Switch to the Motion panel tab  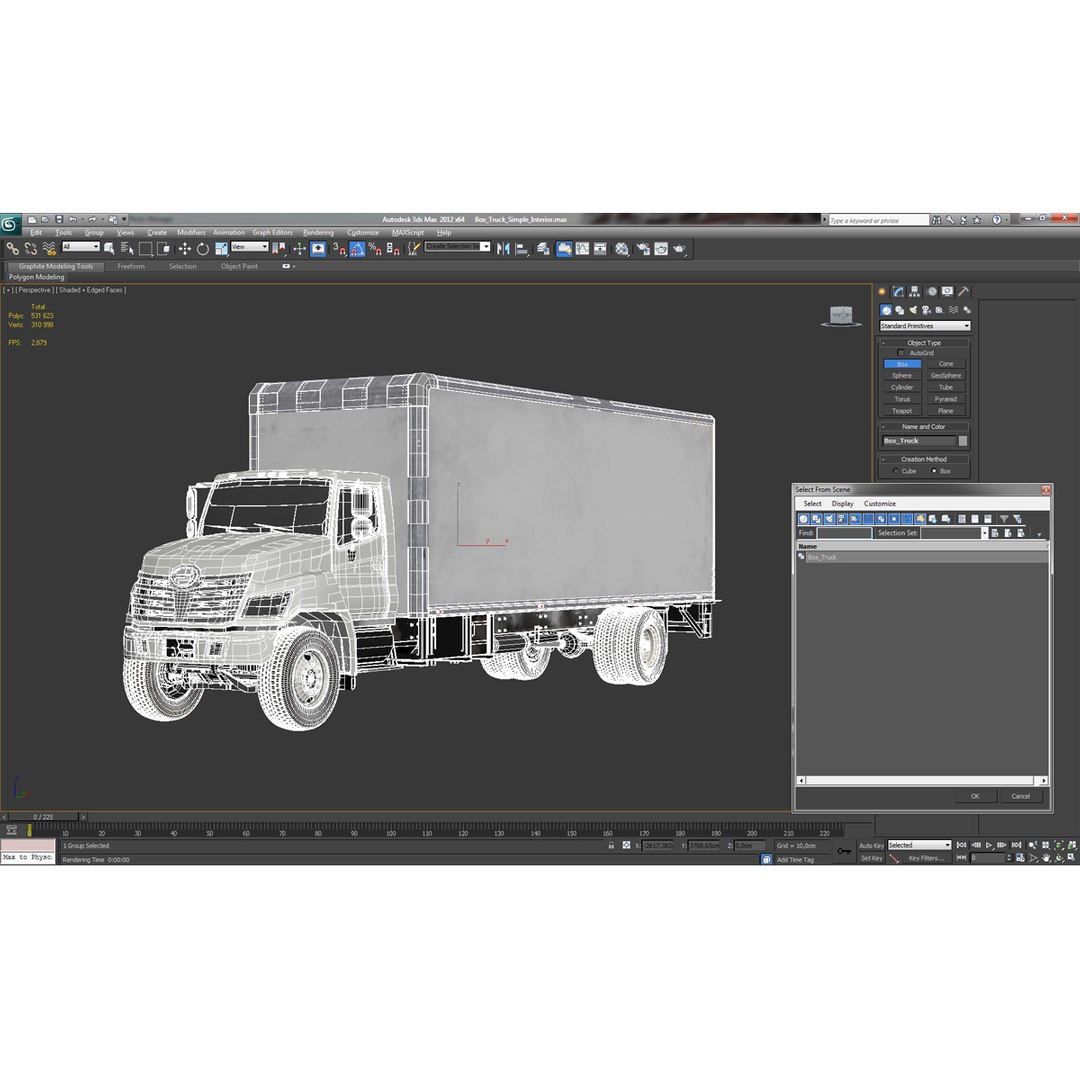click(x=931, y=291)
